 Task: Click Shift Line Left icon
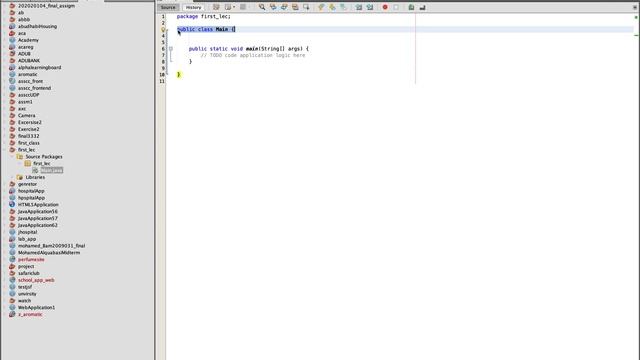(358, 7)
